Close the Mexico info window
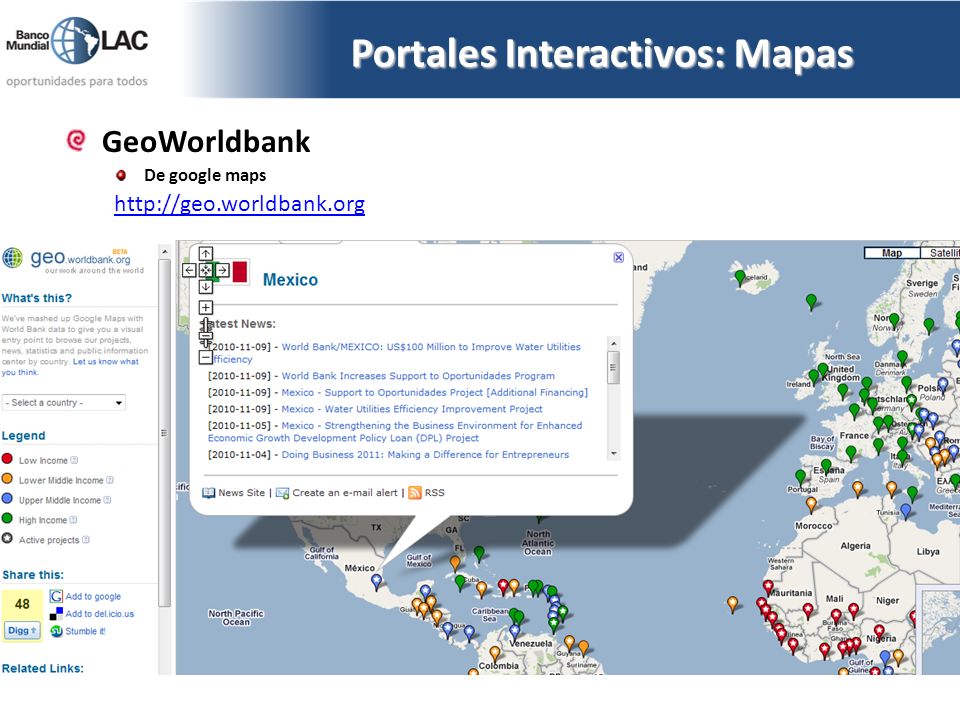Screen dimensions: 960x720 pyautogui.click(x=618, y=258)
